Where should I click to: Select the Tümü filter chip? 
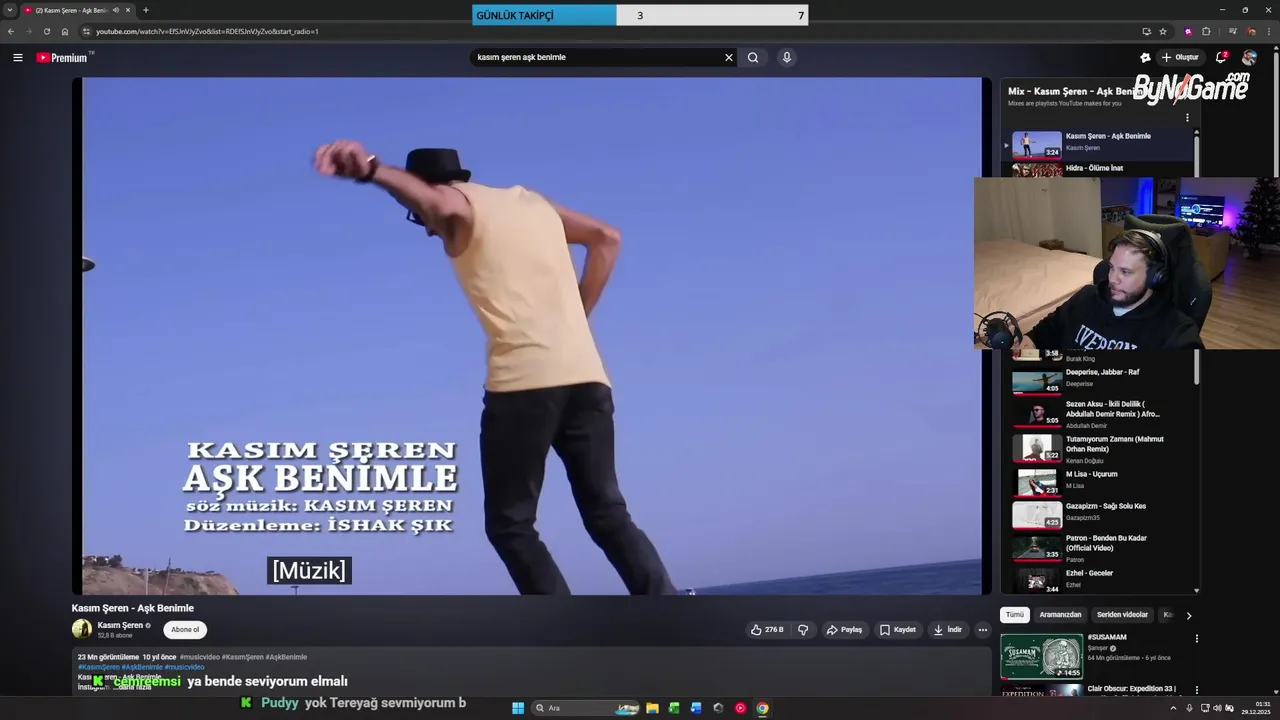pos(1015,615)
